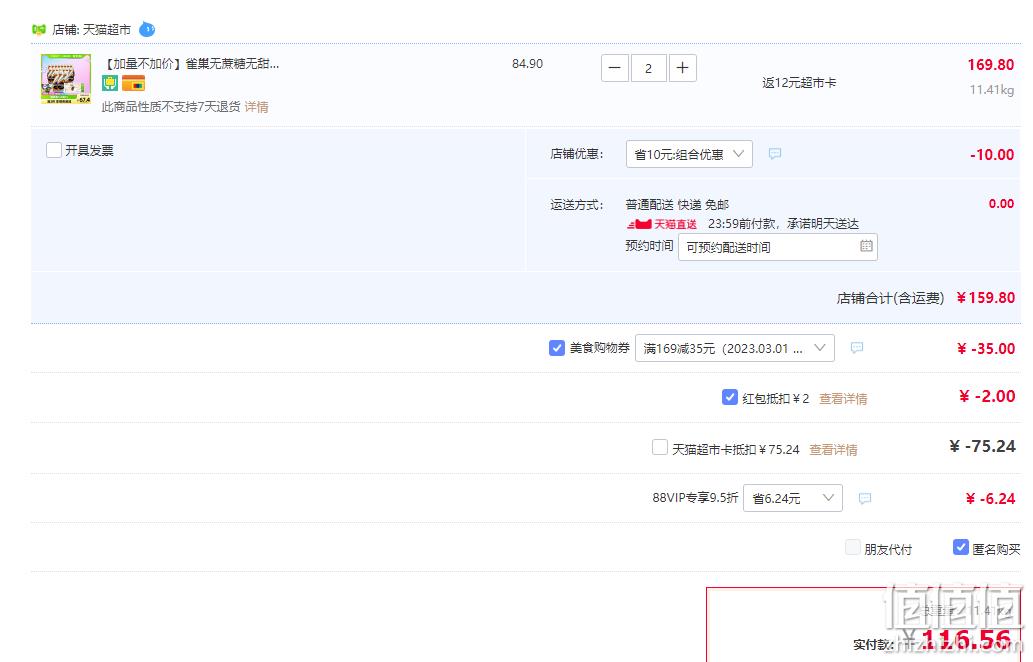Click the comment icon beside 88VIP discount dropdown
This screenshot has width=1033, height=662.
coord(865,499)
